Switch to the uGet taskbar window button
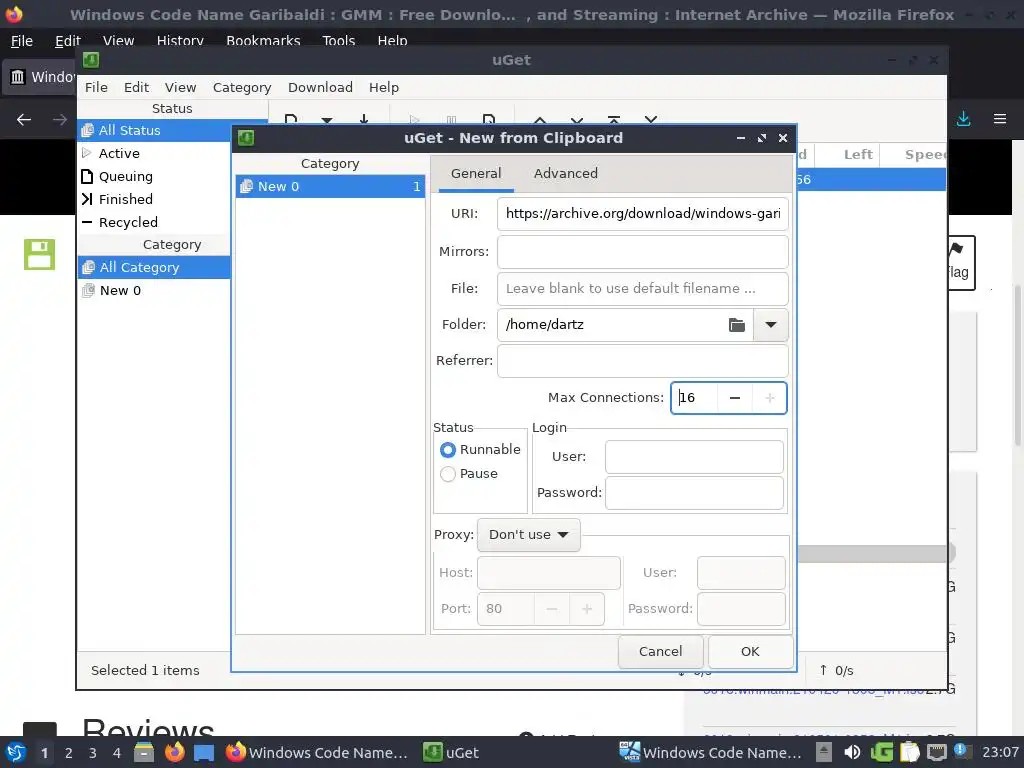 coord(451,753)
